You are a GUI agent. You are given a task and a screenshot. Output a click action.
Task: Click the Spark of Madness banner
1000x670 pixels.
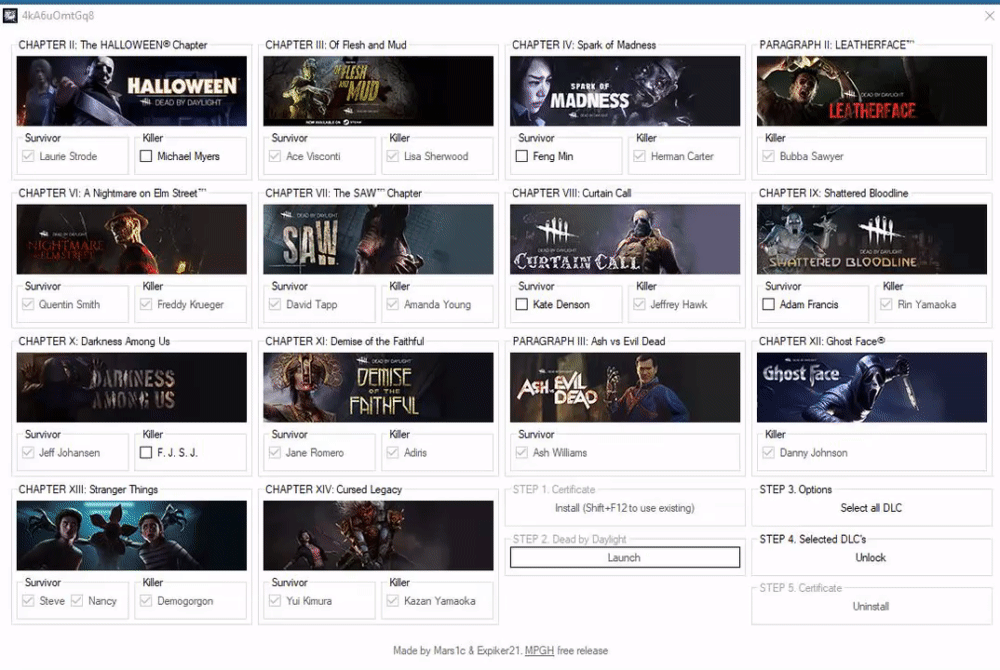coord(625,91)
